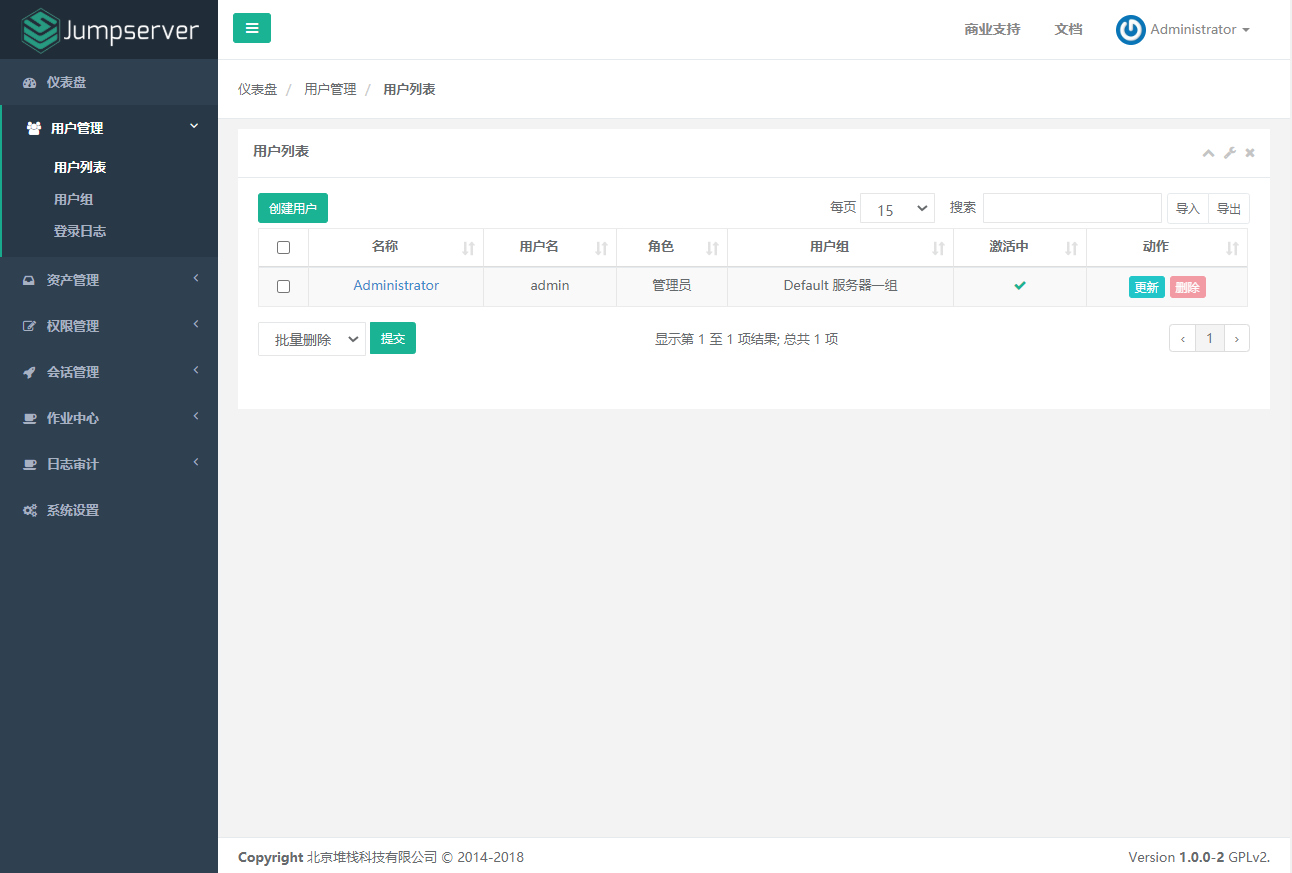Viewport: 1292px width, 873px height.
Task: Click inside the 搜索 search field
Action: (1072, 207)
